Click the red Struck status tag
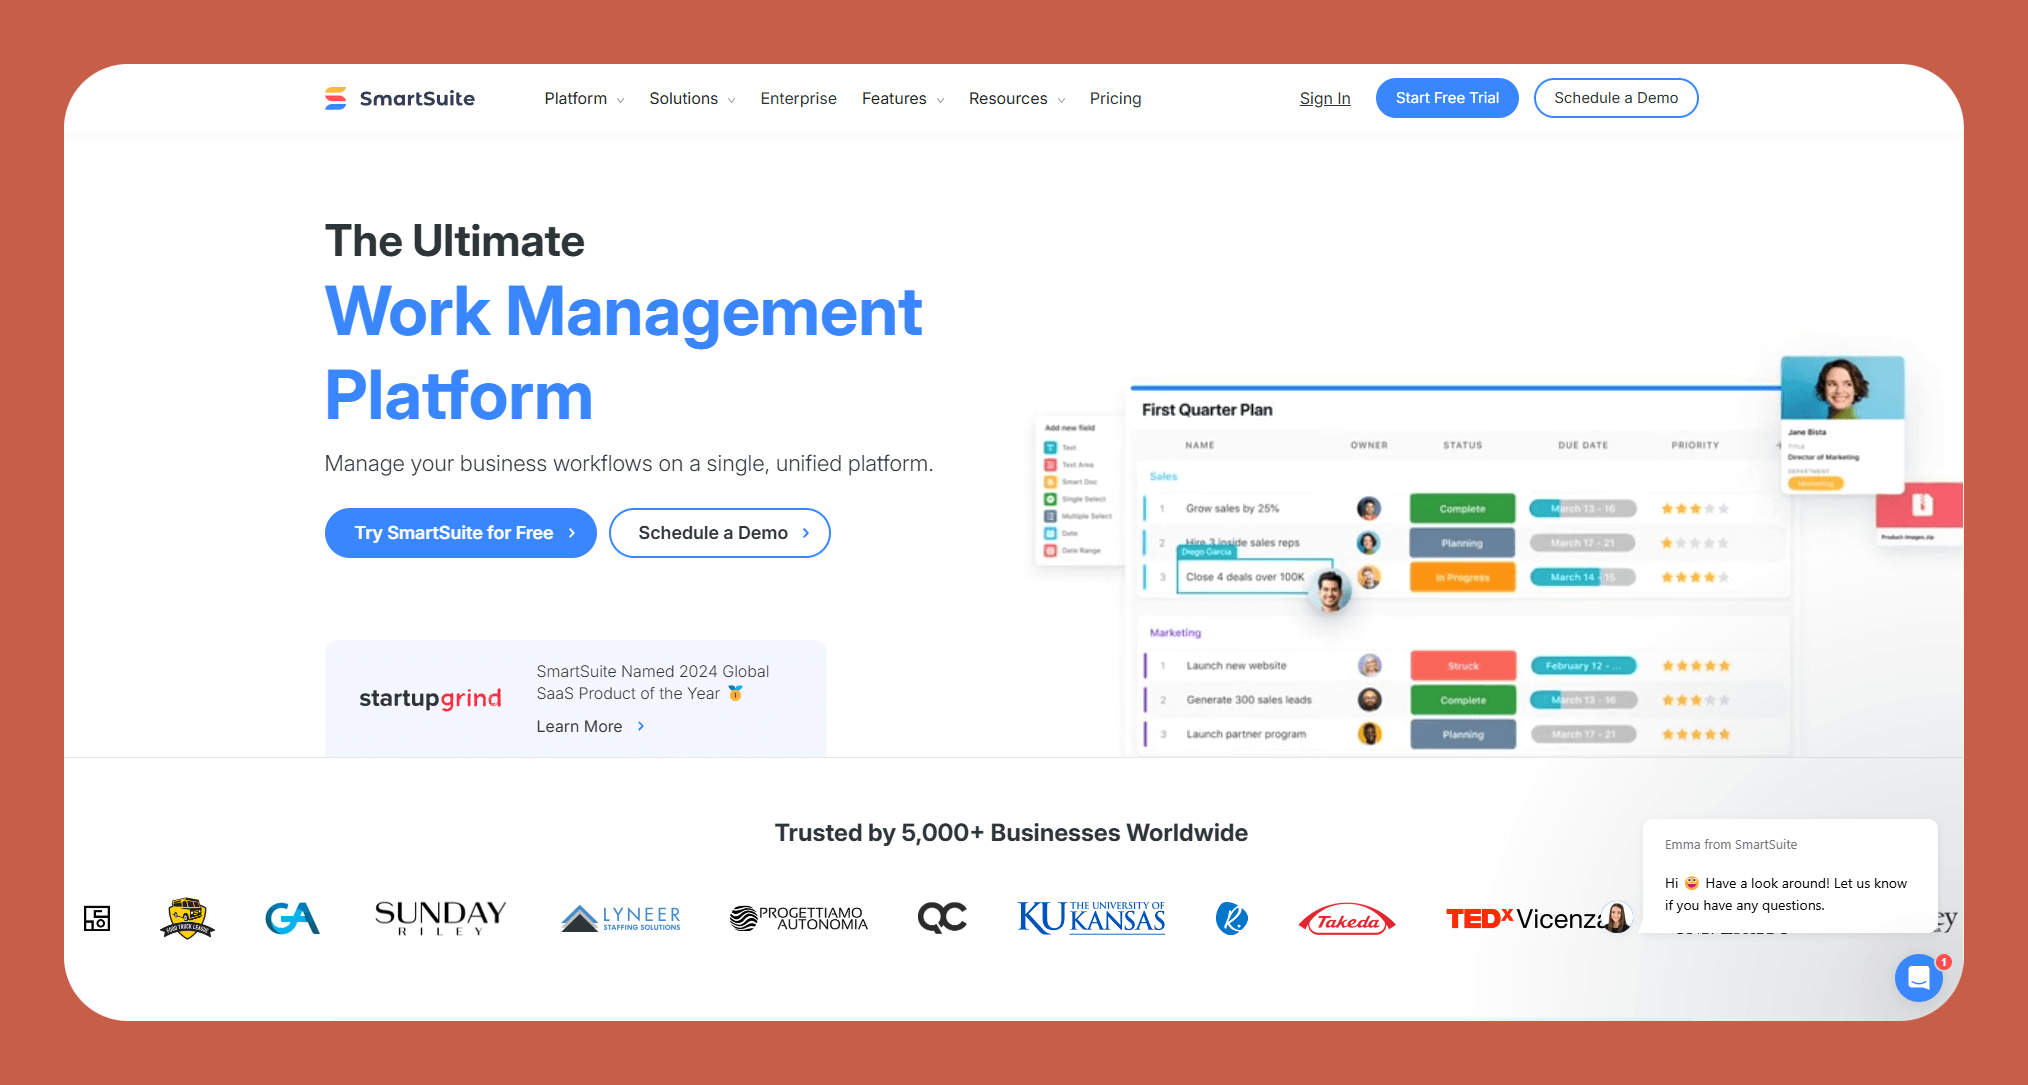The width and height of the screenshot is (2028, 1085). [1462, 666]
